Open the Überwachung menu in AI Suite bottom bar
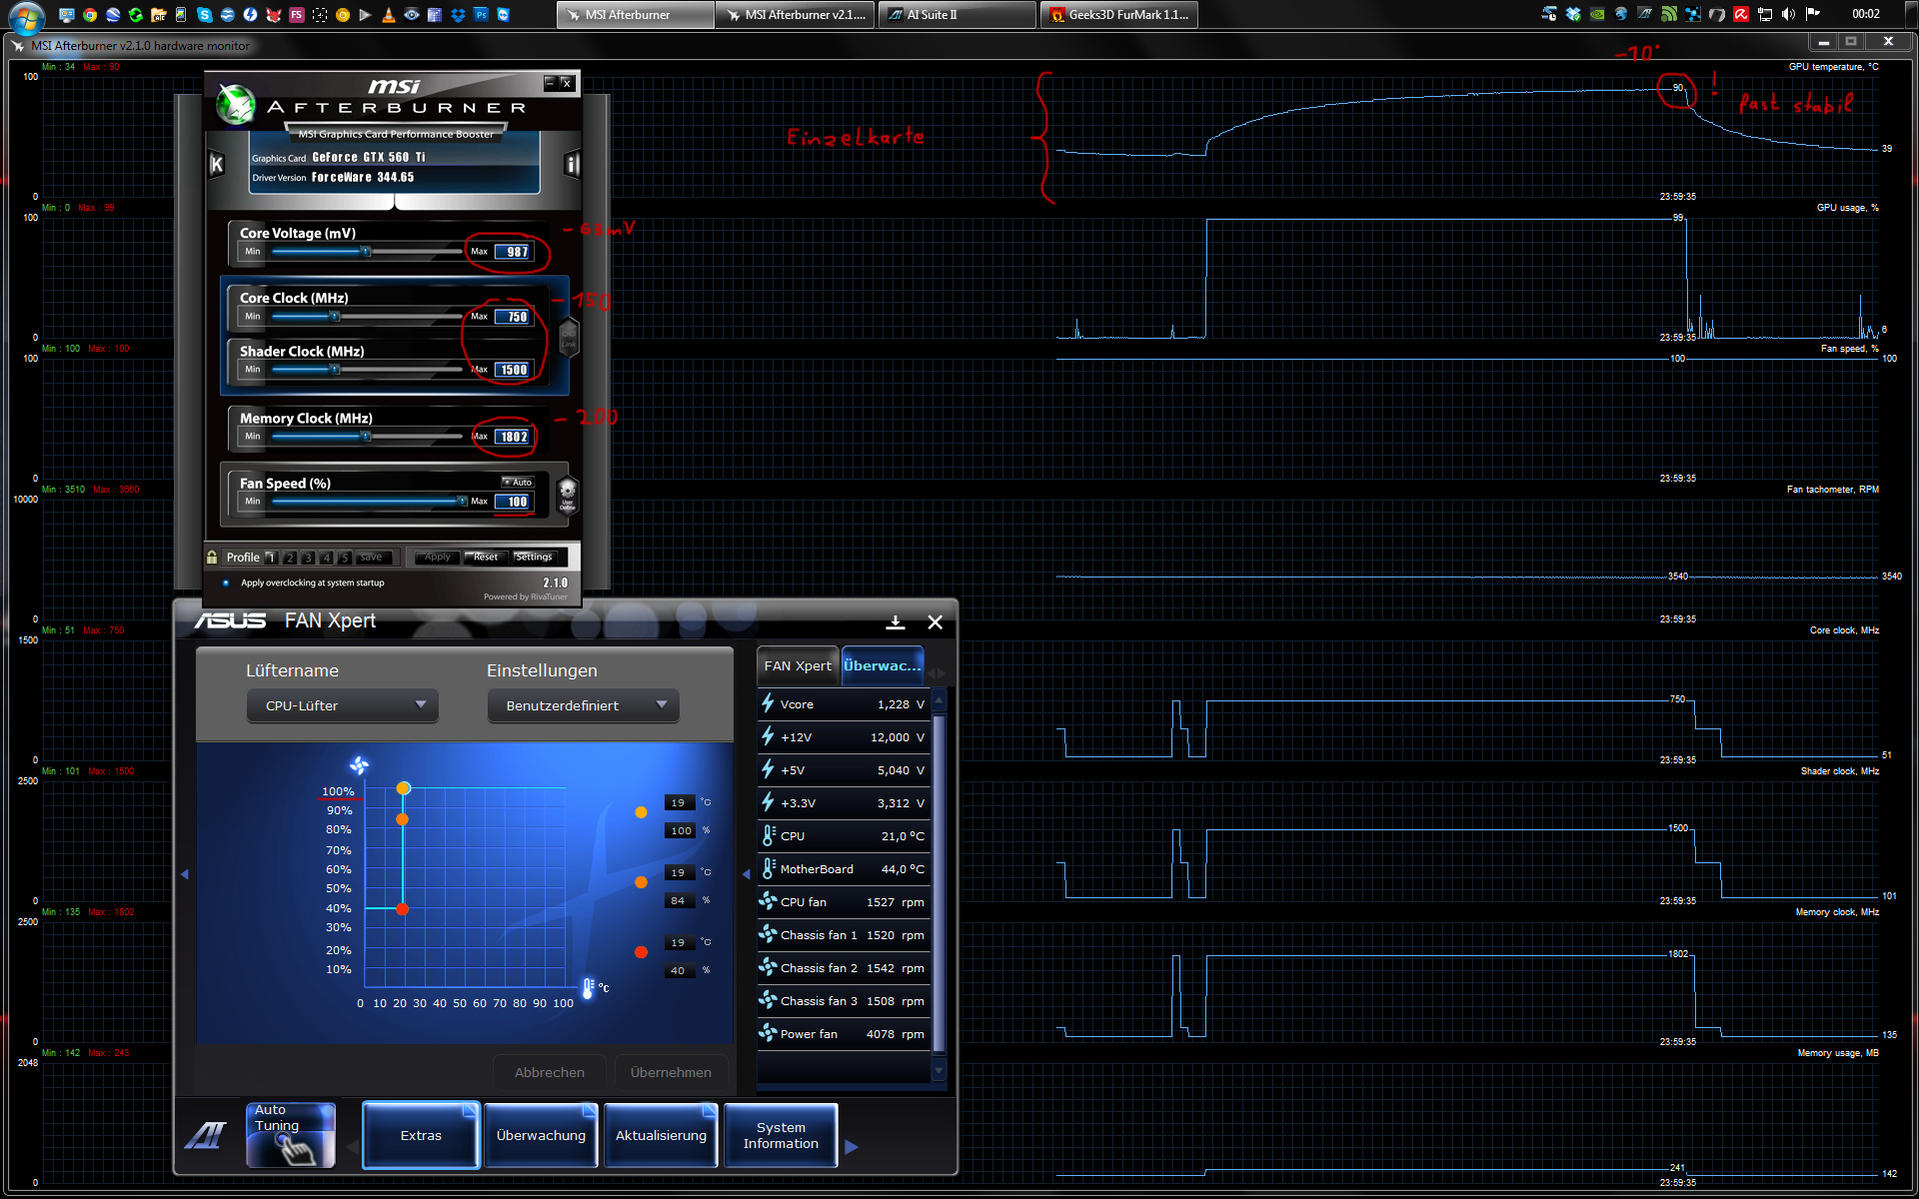Viewport: 1919px width, 1199px height. [541, 1135]
